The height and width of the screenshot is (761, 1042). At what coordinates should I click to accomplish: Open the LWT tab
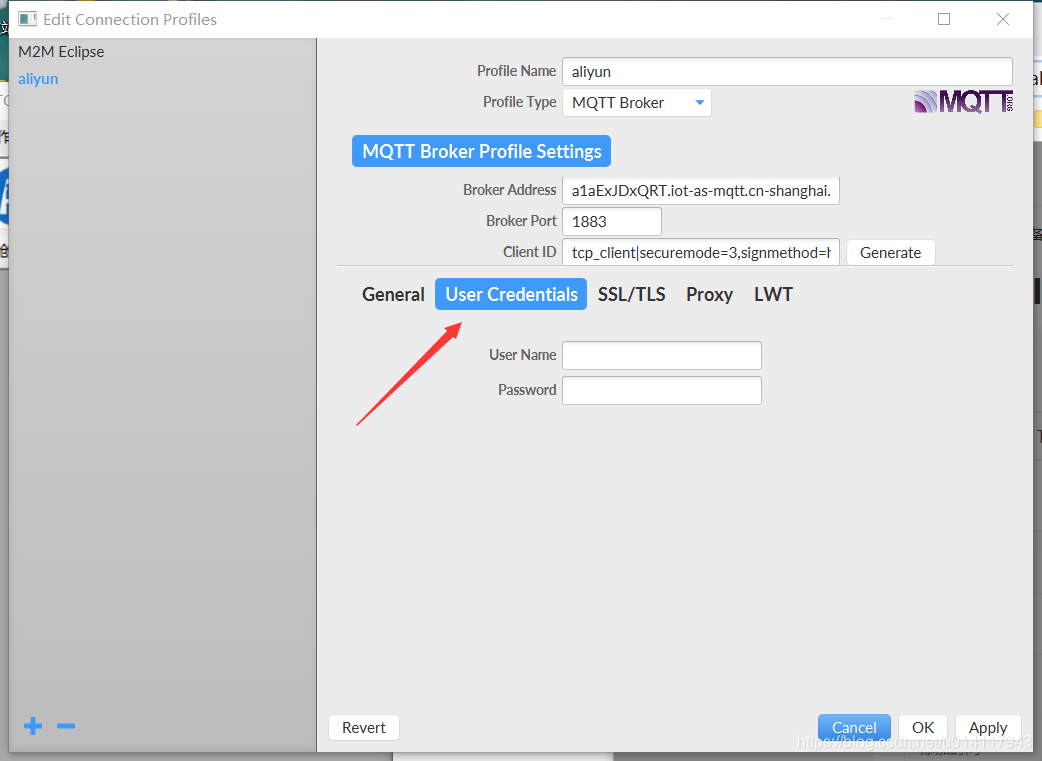pos(773,294)
